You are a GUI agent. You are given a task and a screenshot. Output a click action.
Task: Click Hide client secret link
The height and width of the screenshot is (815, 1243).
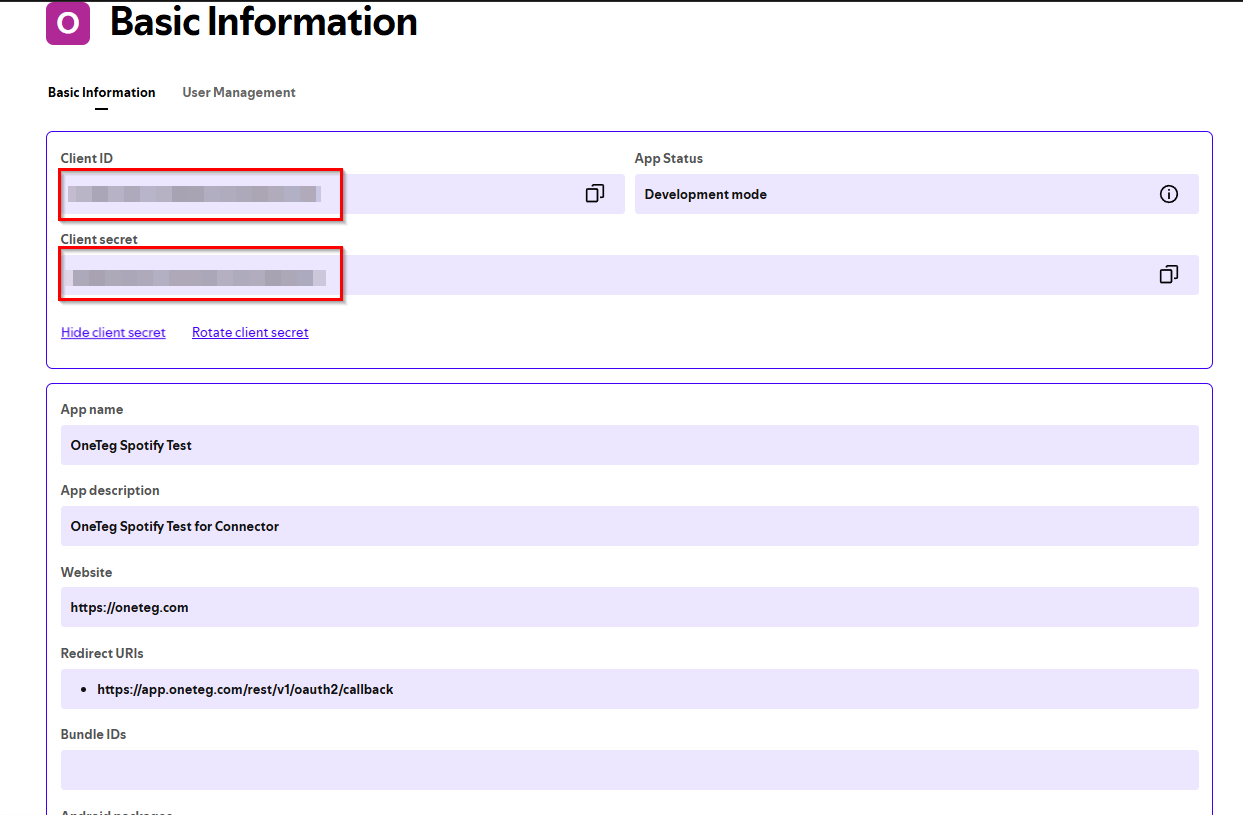pyautogui.click(x=113, y=332)
